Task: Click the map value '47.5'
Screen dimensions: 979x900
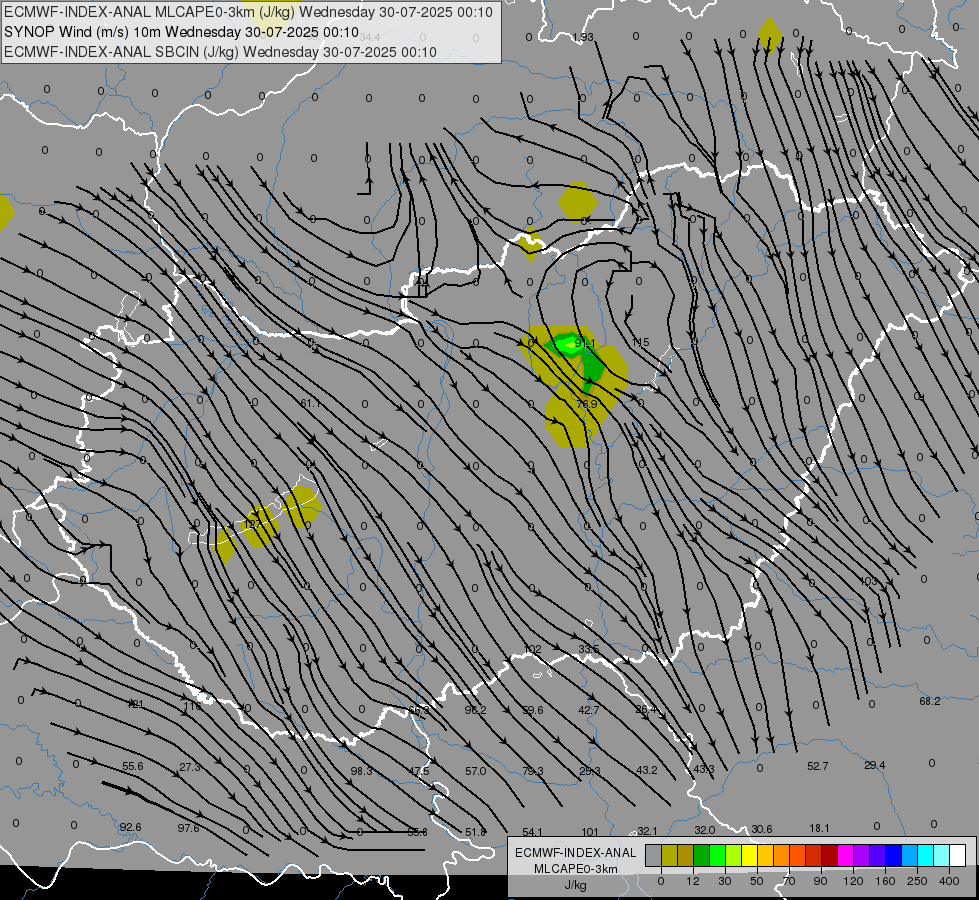Action: [x=419, y=771]
